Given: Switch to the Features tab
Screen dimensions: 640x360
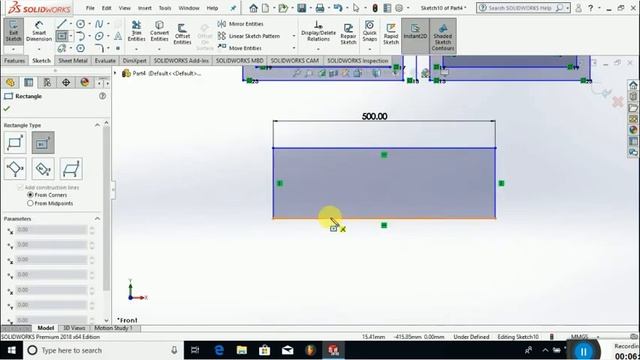Looking at the screenshot, I should [x=15, y=60].
